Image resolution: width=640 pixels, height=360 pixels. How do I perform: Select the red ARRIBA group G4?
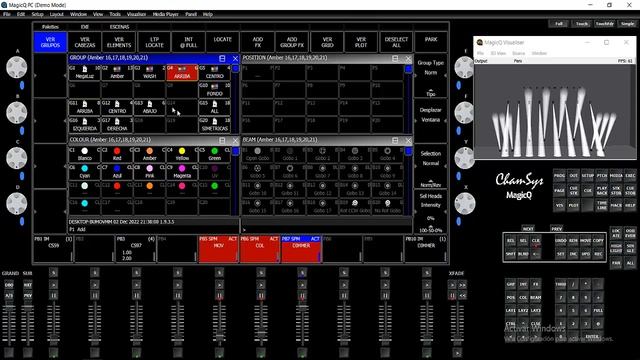tap(182, 73)
